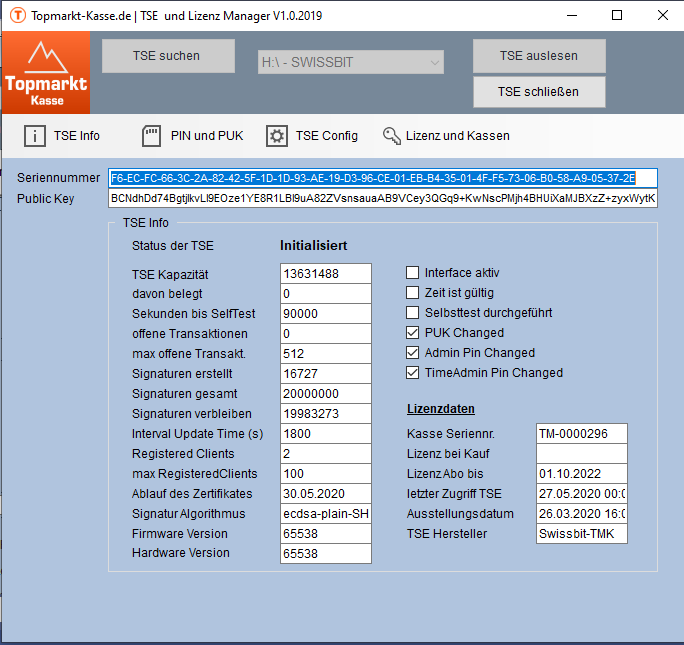The width and height of the screenshot is (684, 645).
Task: Click the TSE auslesen button
Action: 539,56
